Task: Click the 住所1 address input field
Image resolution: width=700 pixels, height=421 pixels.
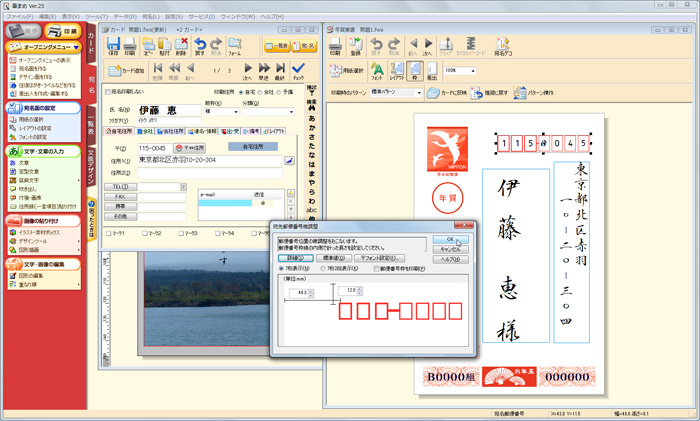Action: [x=210, y=159]
